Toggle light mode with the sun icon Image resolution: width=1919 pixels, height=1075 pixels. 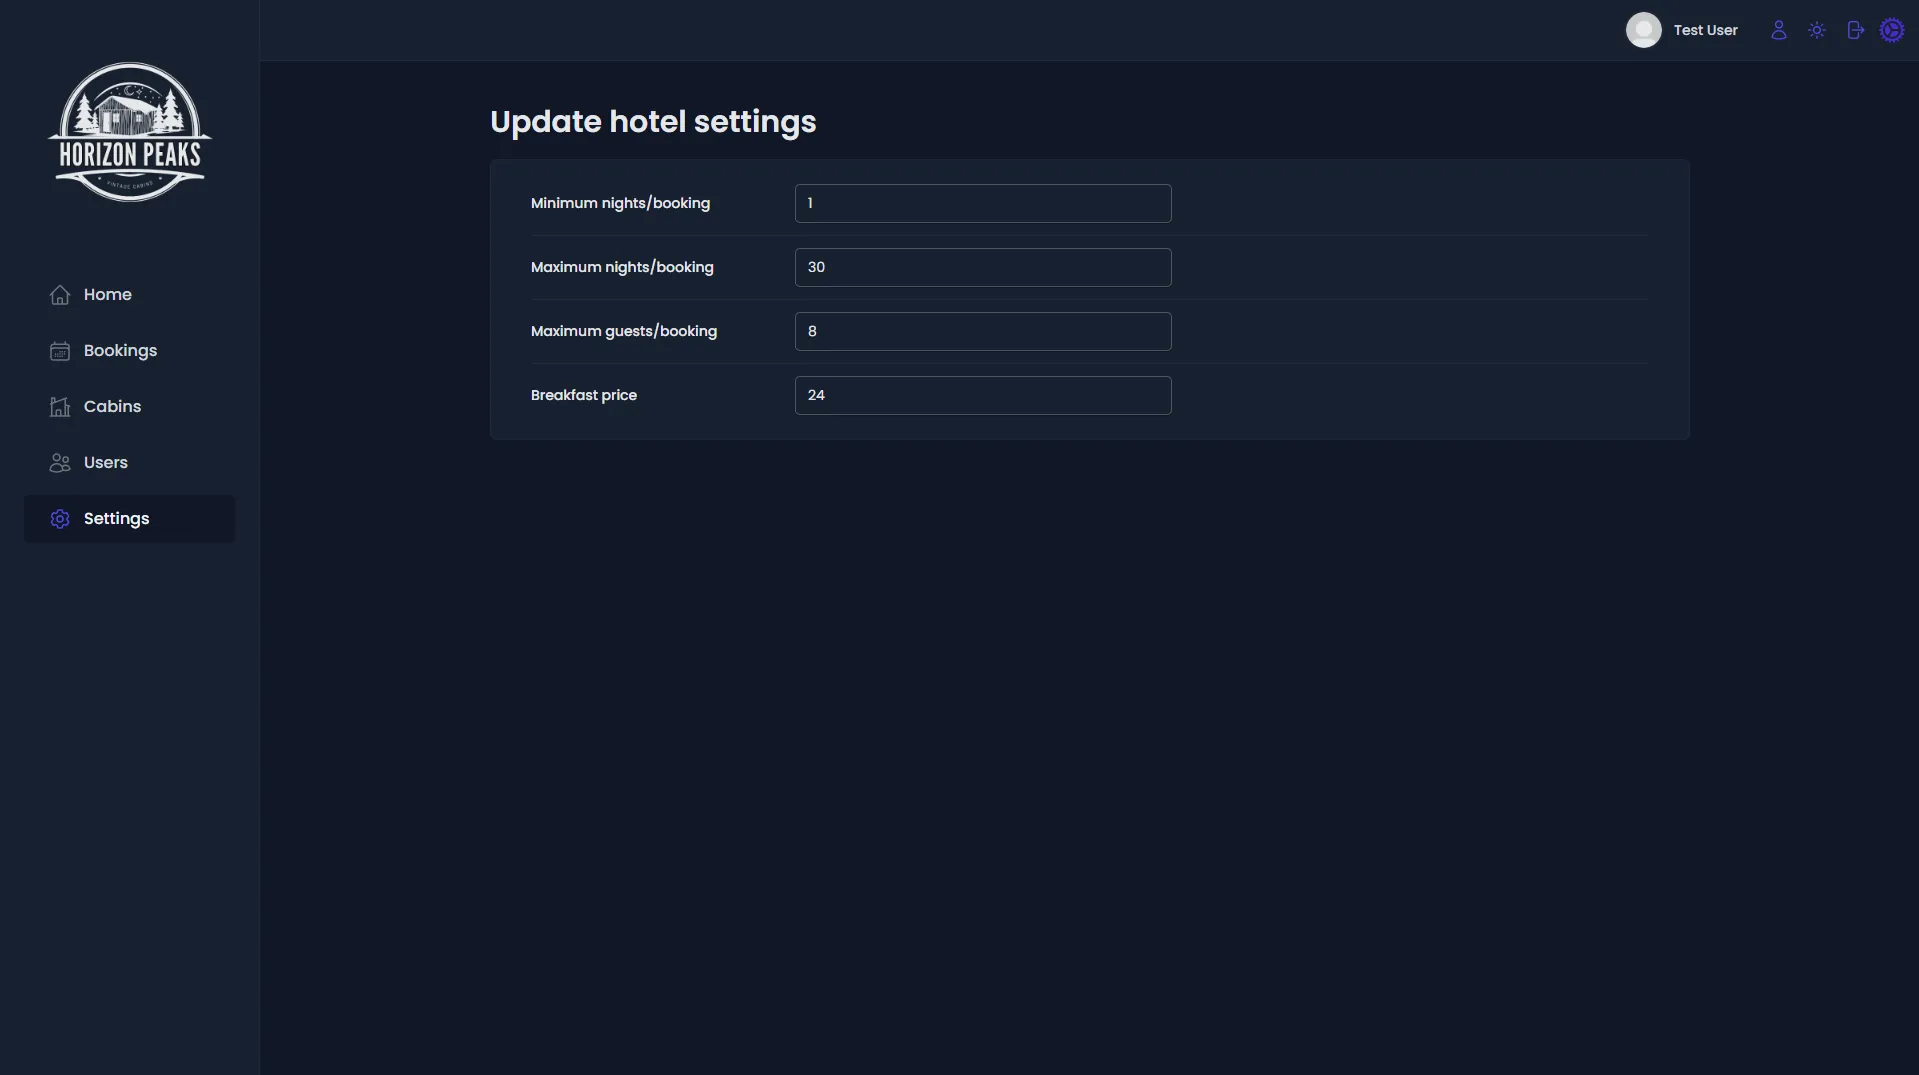click(x=1817, y=30)
